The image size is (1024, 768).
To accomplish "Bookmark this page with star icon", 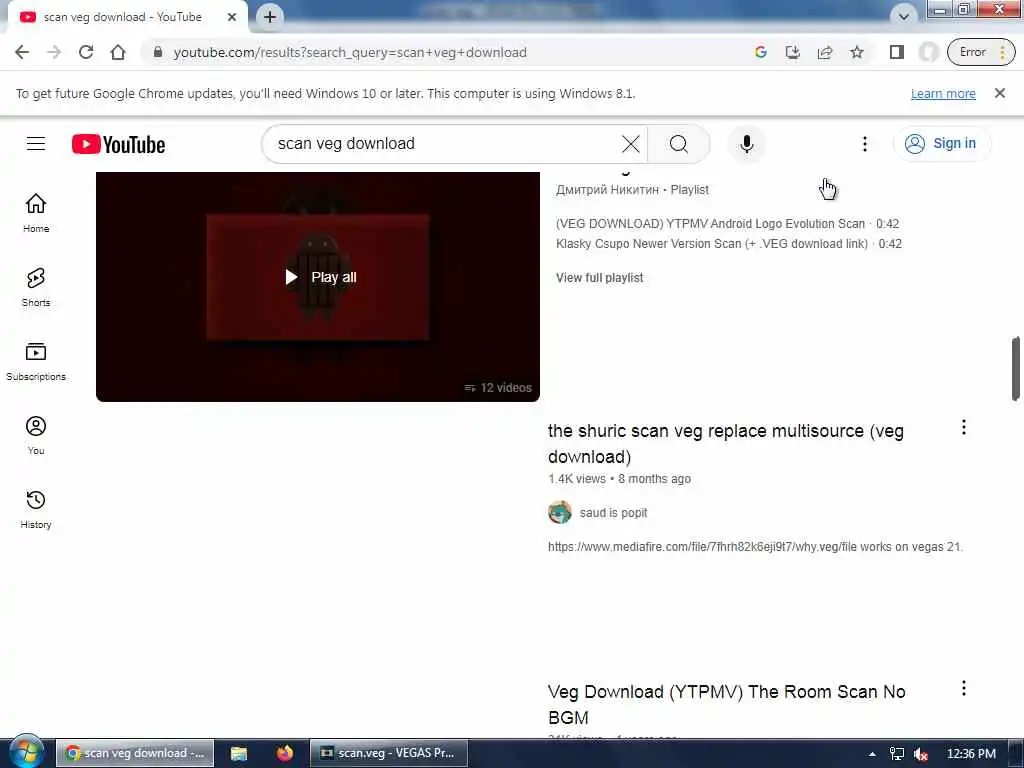I will (857, 52).
